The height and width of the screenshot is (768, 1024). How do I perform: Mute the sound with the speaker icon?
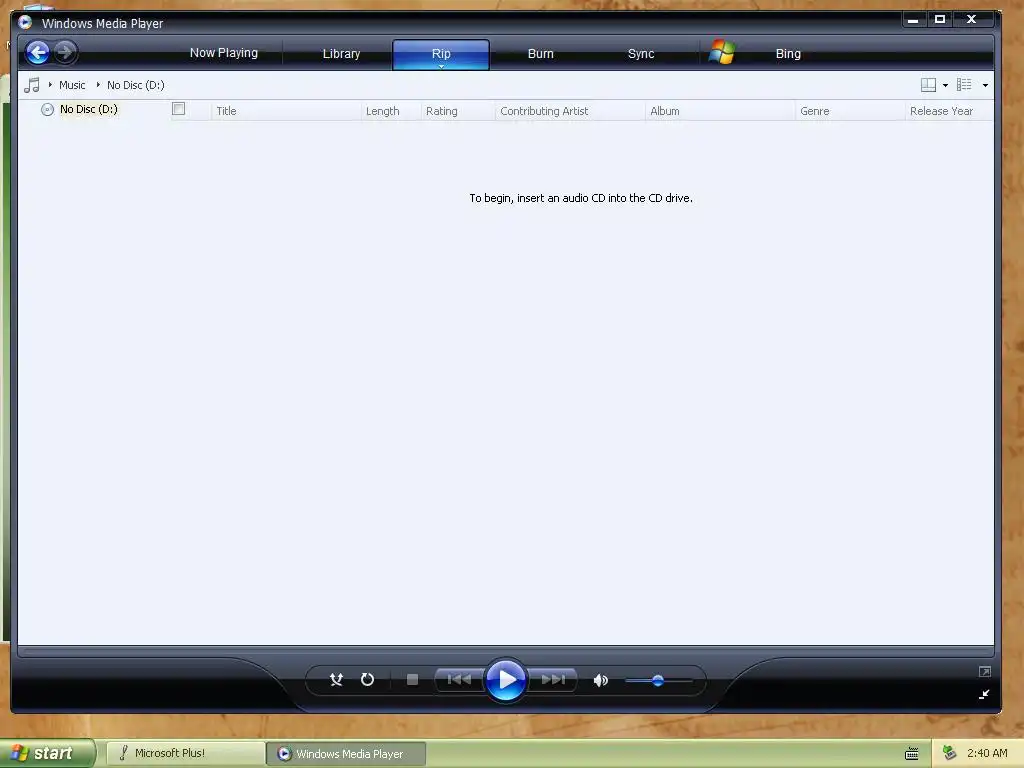click(x=601, y=680)
